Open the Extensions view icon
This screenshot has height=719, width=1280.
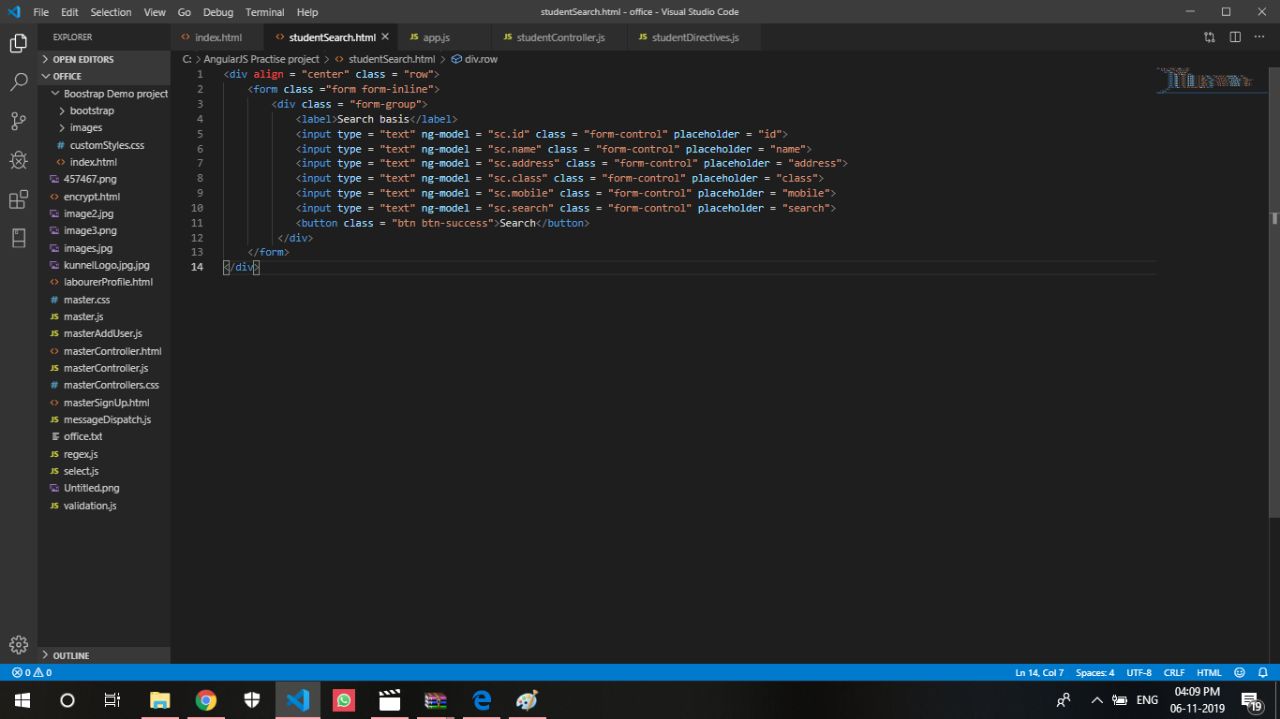[18, 200]
